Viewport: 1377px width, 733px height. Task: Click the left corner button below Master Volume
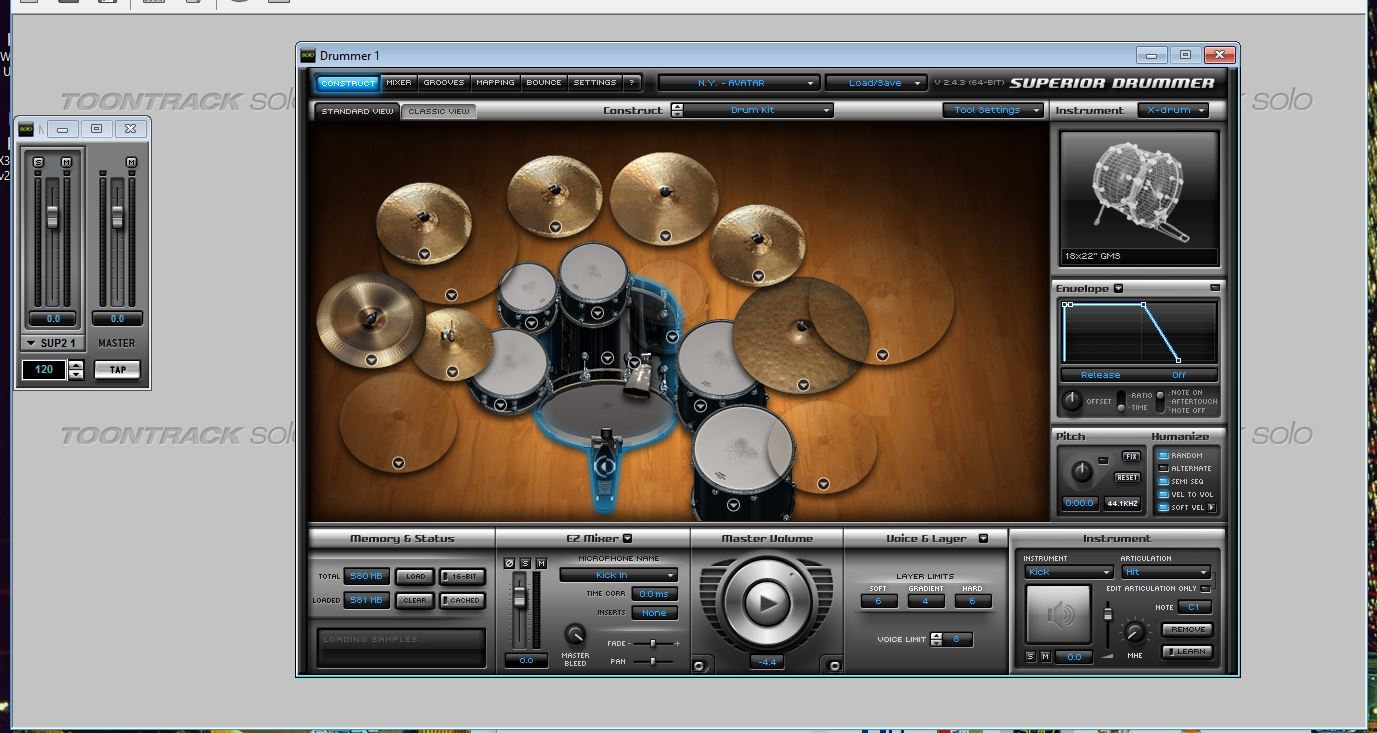tap(698, 665)
